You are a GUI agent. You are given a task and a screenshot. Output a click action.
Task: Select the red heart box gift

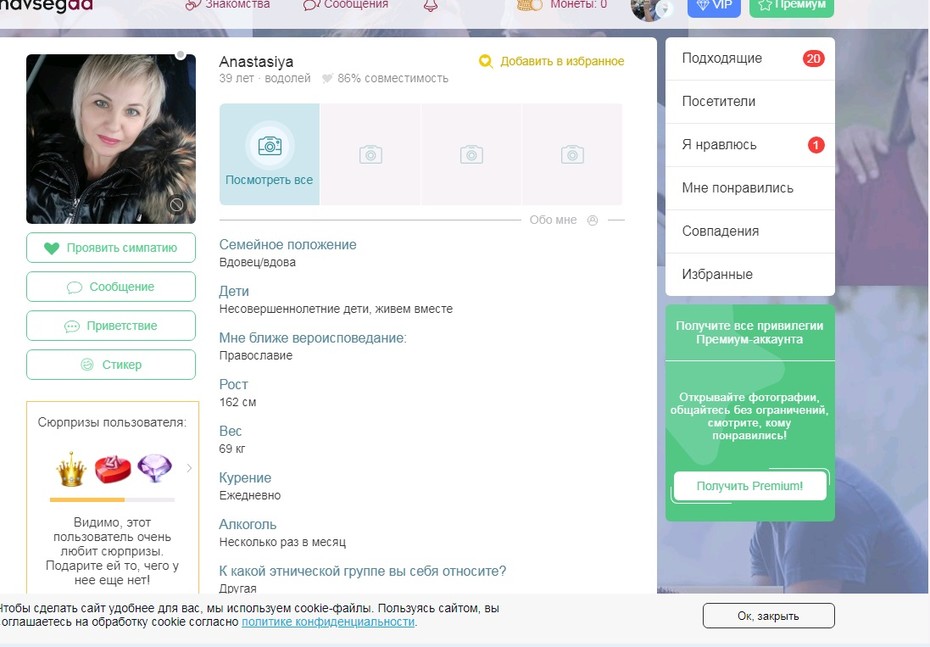pyautogui.click(x=113, y=468)
